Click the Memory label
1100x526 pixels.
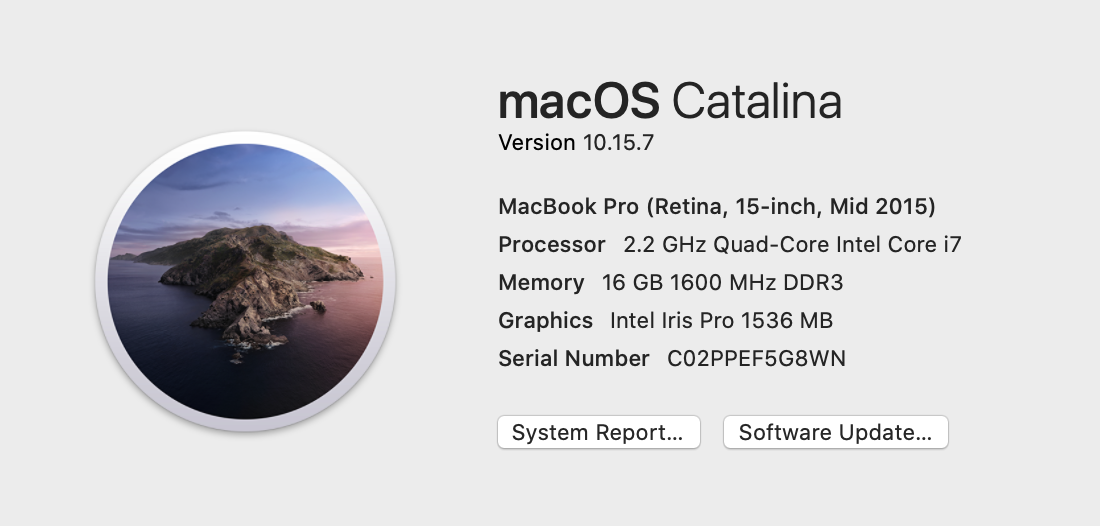[x=541, y=283]
